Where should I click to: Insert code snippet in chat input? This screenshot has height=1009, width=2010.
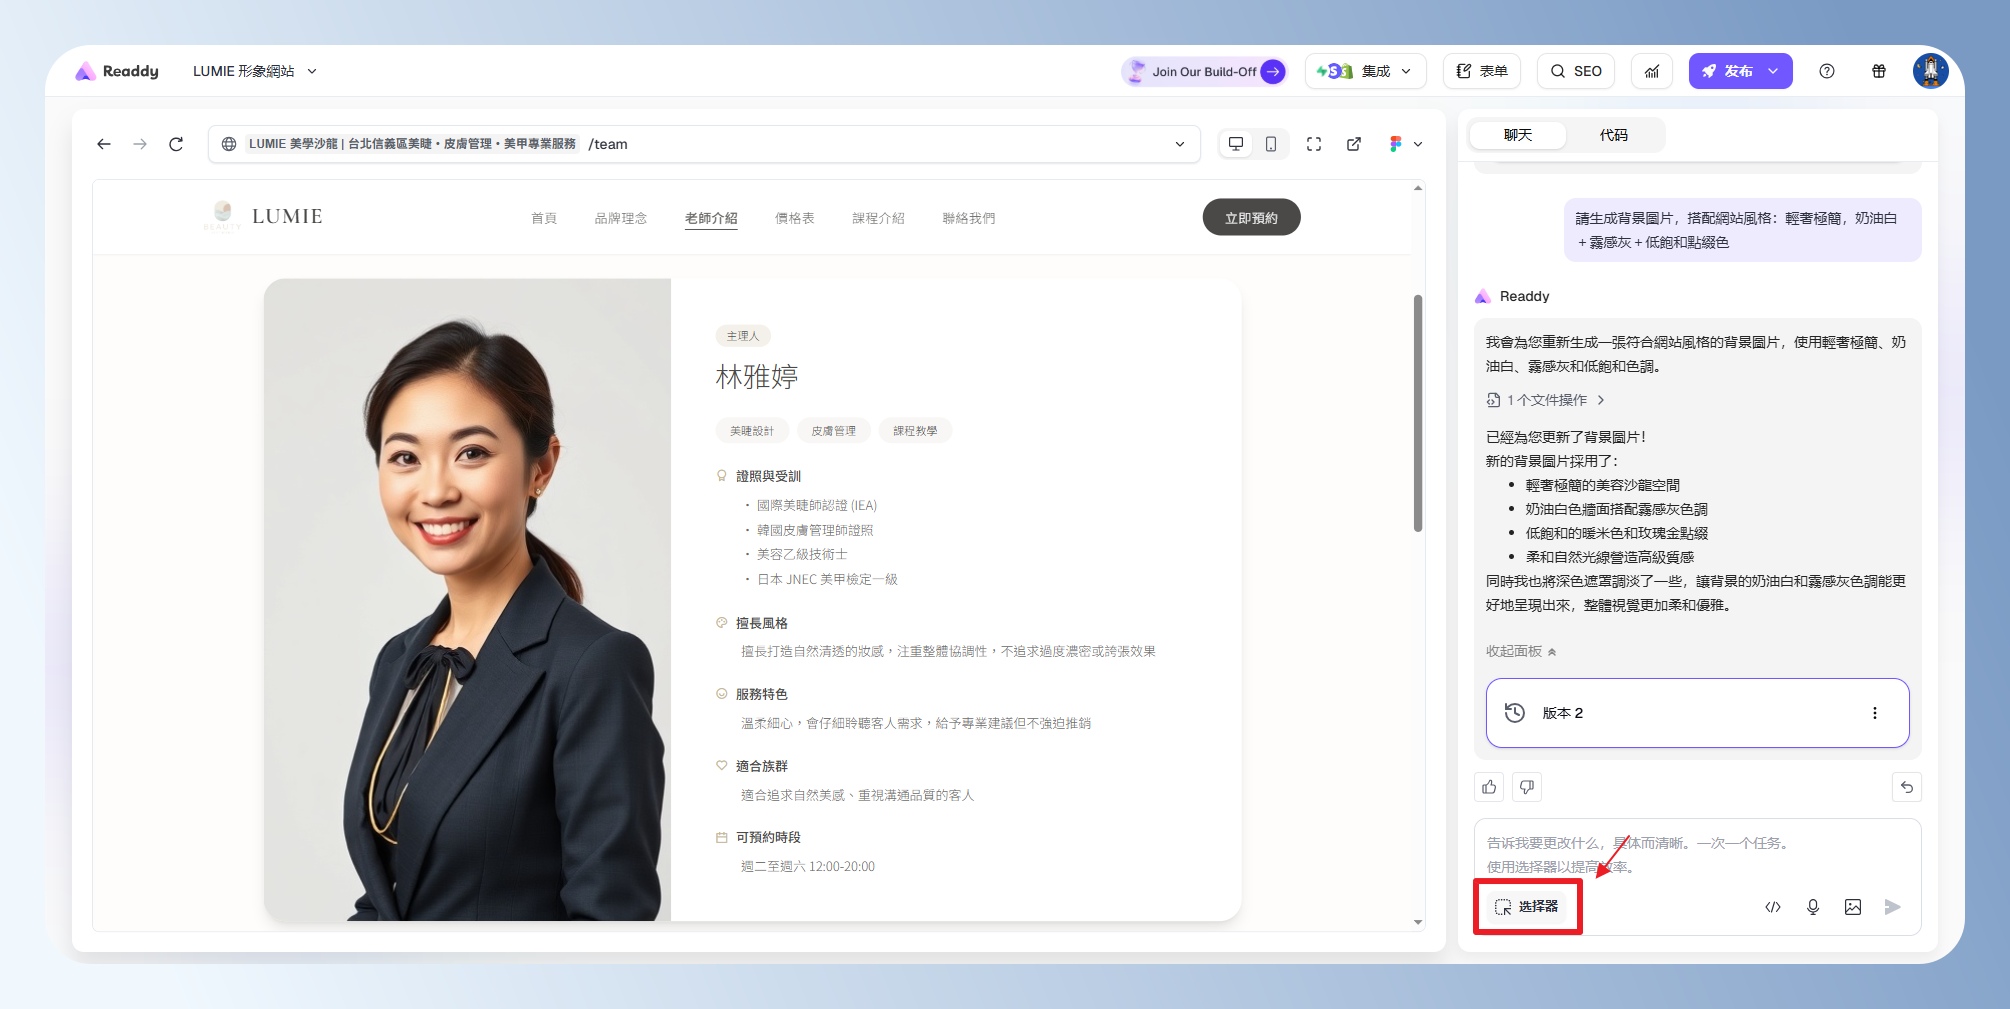1773,907
